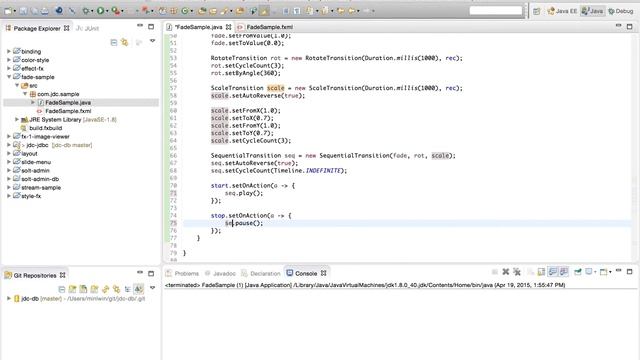The width and height of the screenshot is (640, 360).
Task: Click the Console tab
Action: (x=306, y=273)
